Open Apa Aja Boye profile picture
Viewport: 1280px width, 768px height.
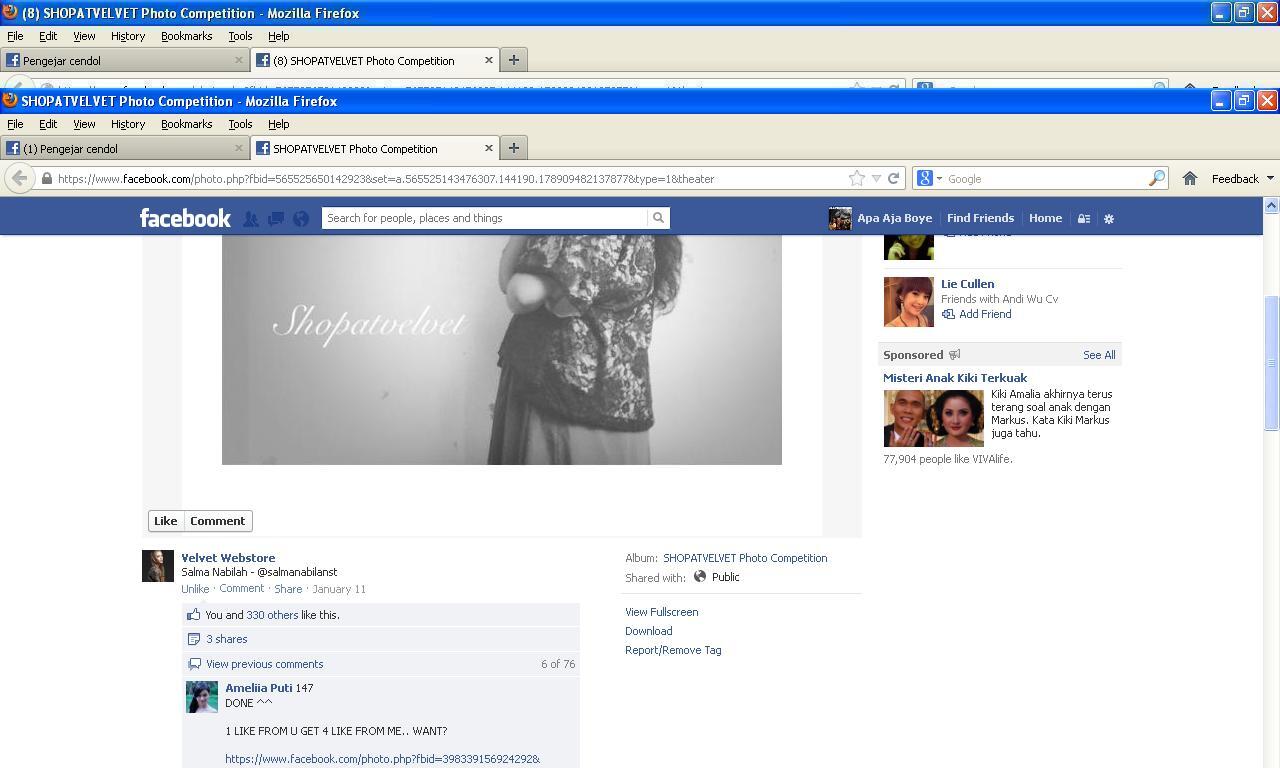pos(840,218)
